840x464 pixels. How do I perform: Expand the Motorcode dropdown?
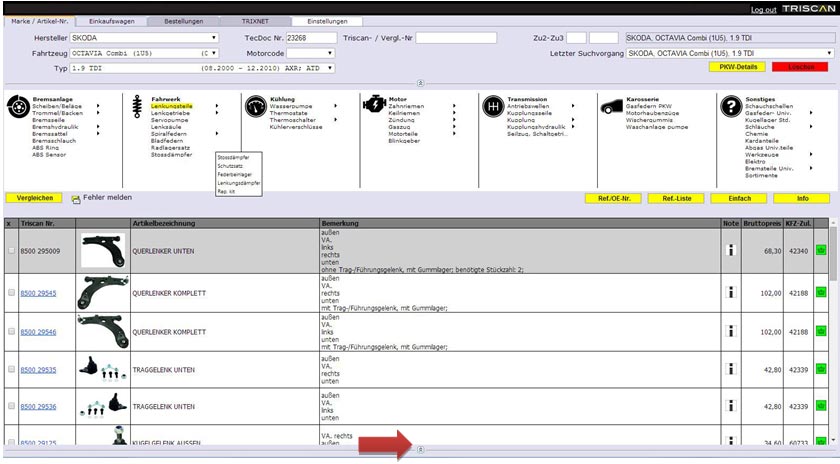312,53
